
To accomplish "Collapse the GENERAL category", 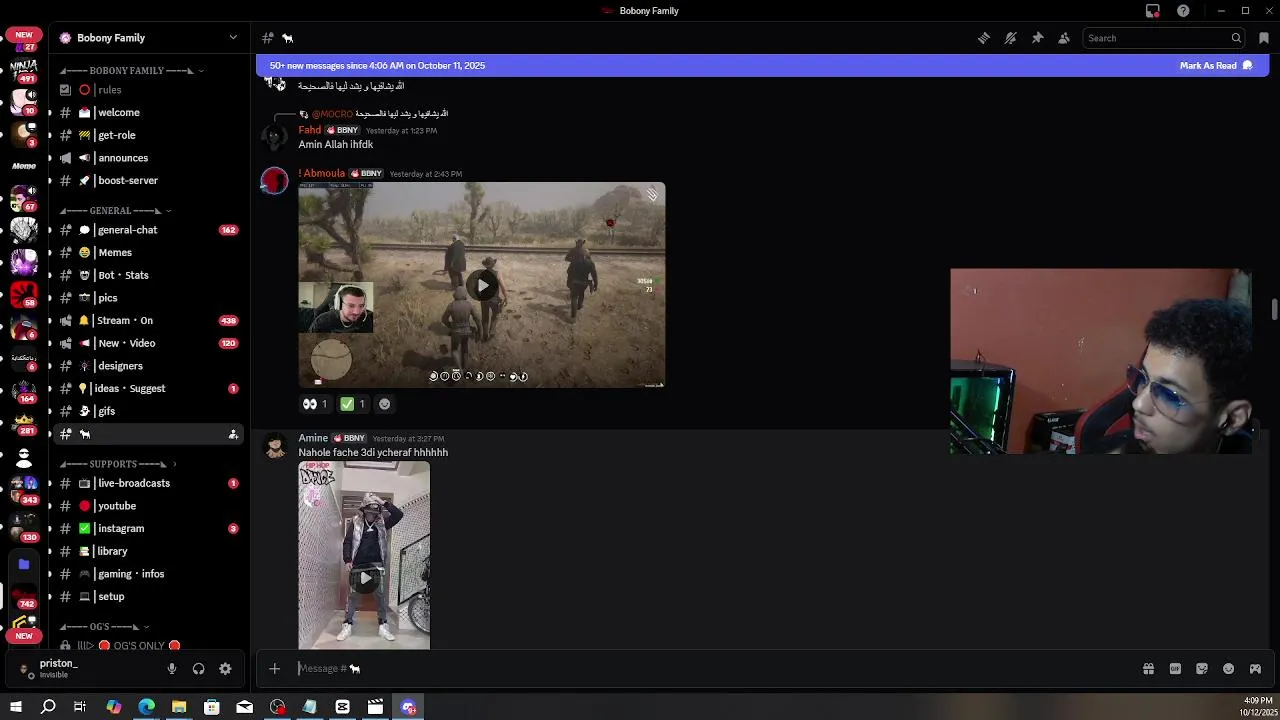I will coord(116,211).
